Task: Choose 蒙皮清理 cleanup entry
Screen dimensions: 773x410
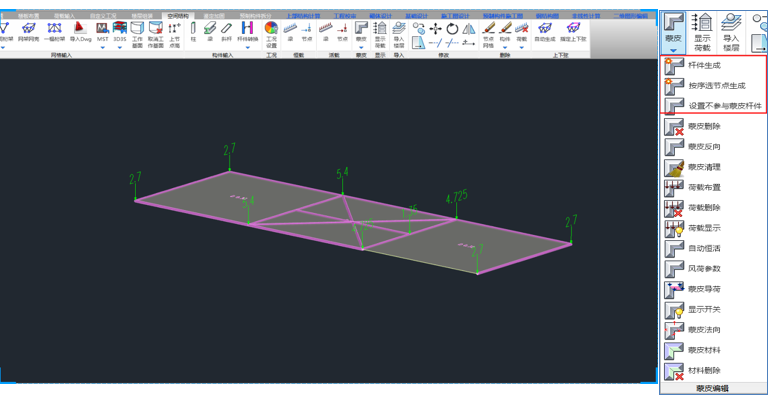Action: (x=713, y=167)
